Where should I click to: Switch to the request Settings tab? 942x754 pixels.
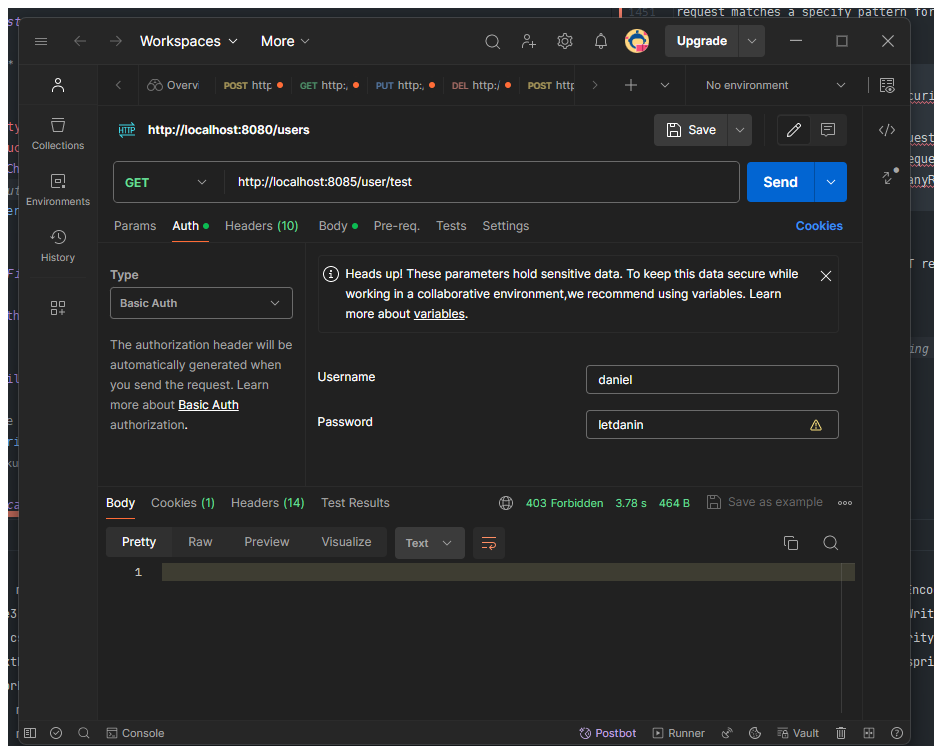point(506,226)
